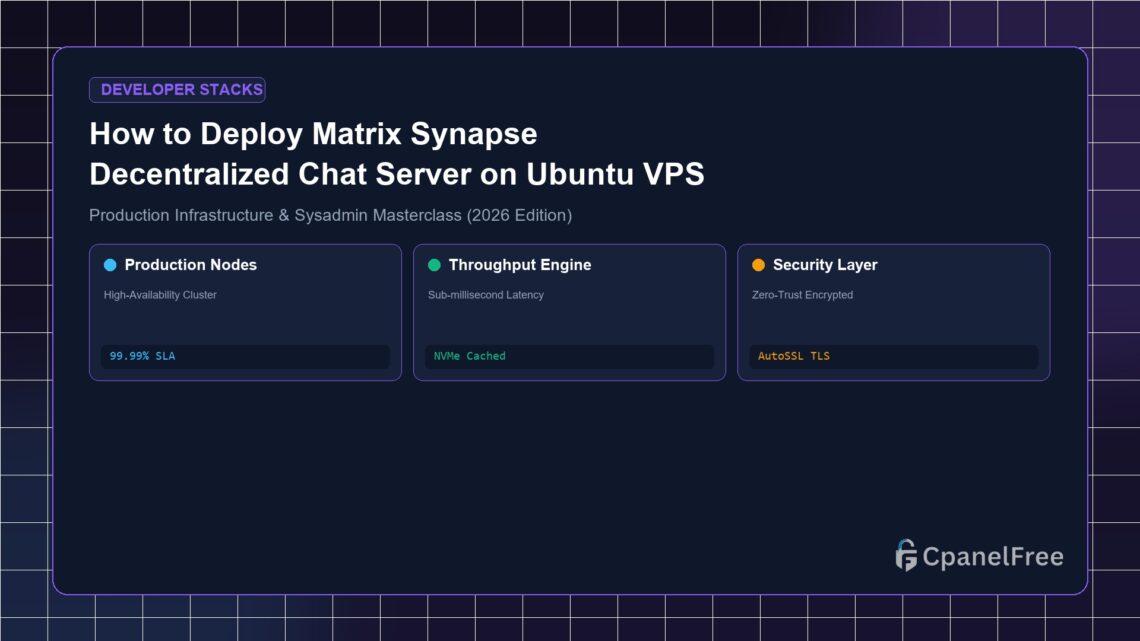
Task: Click the CpanelFree brand name text
Action: [x=993, y=557]
